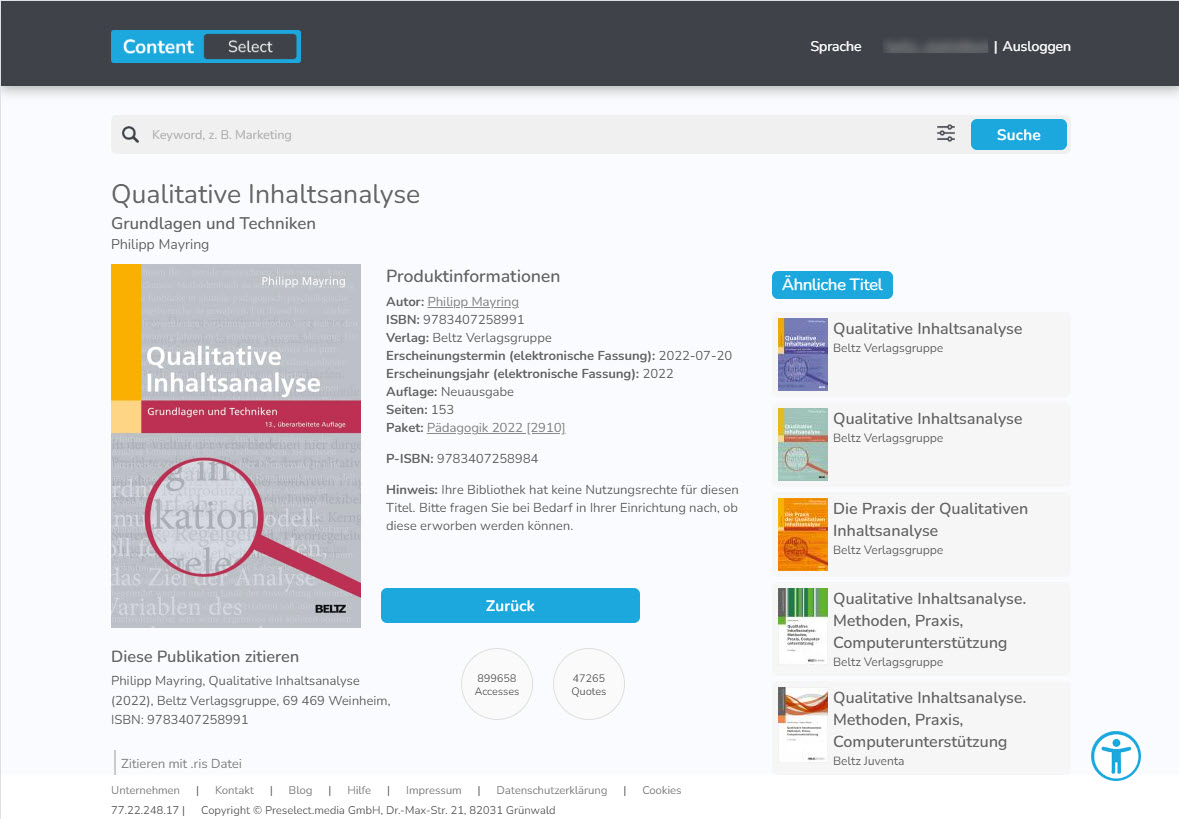Viewport: 1179px width, 819px height.
Task: Click inside the keyword search field
Action: [x=400, y=134]
